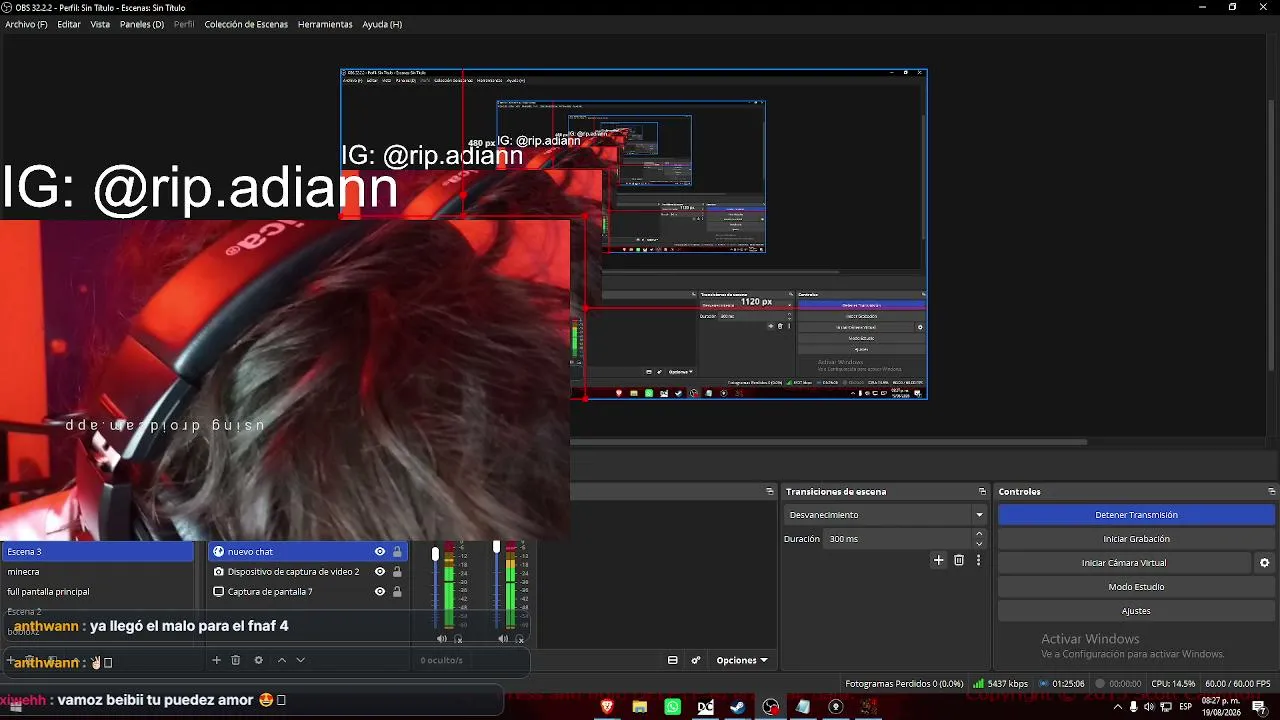Open the Windows notification center
The width and height of the screenshot is (1280, 720).
[1259, 707]
